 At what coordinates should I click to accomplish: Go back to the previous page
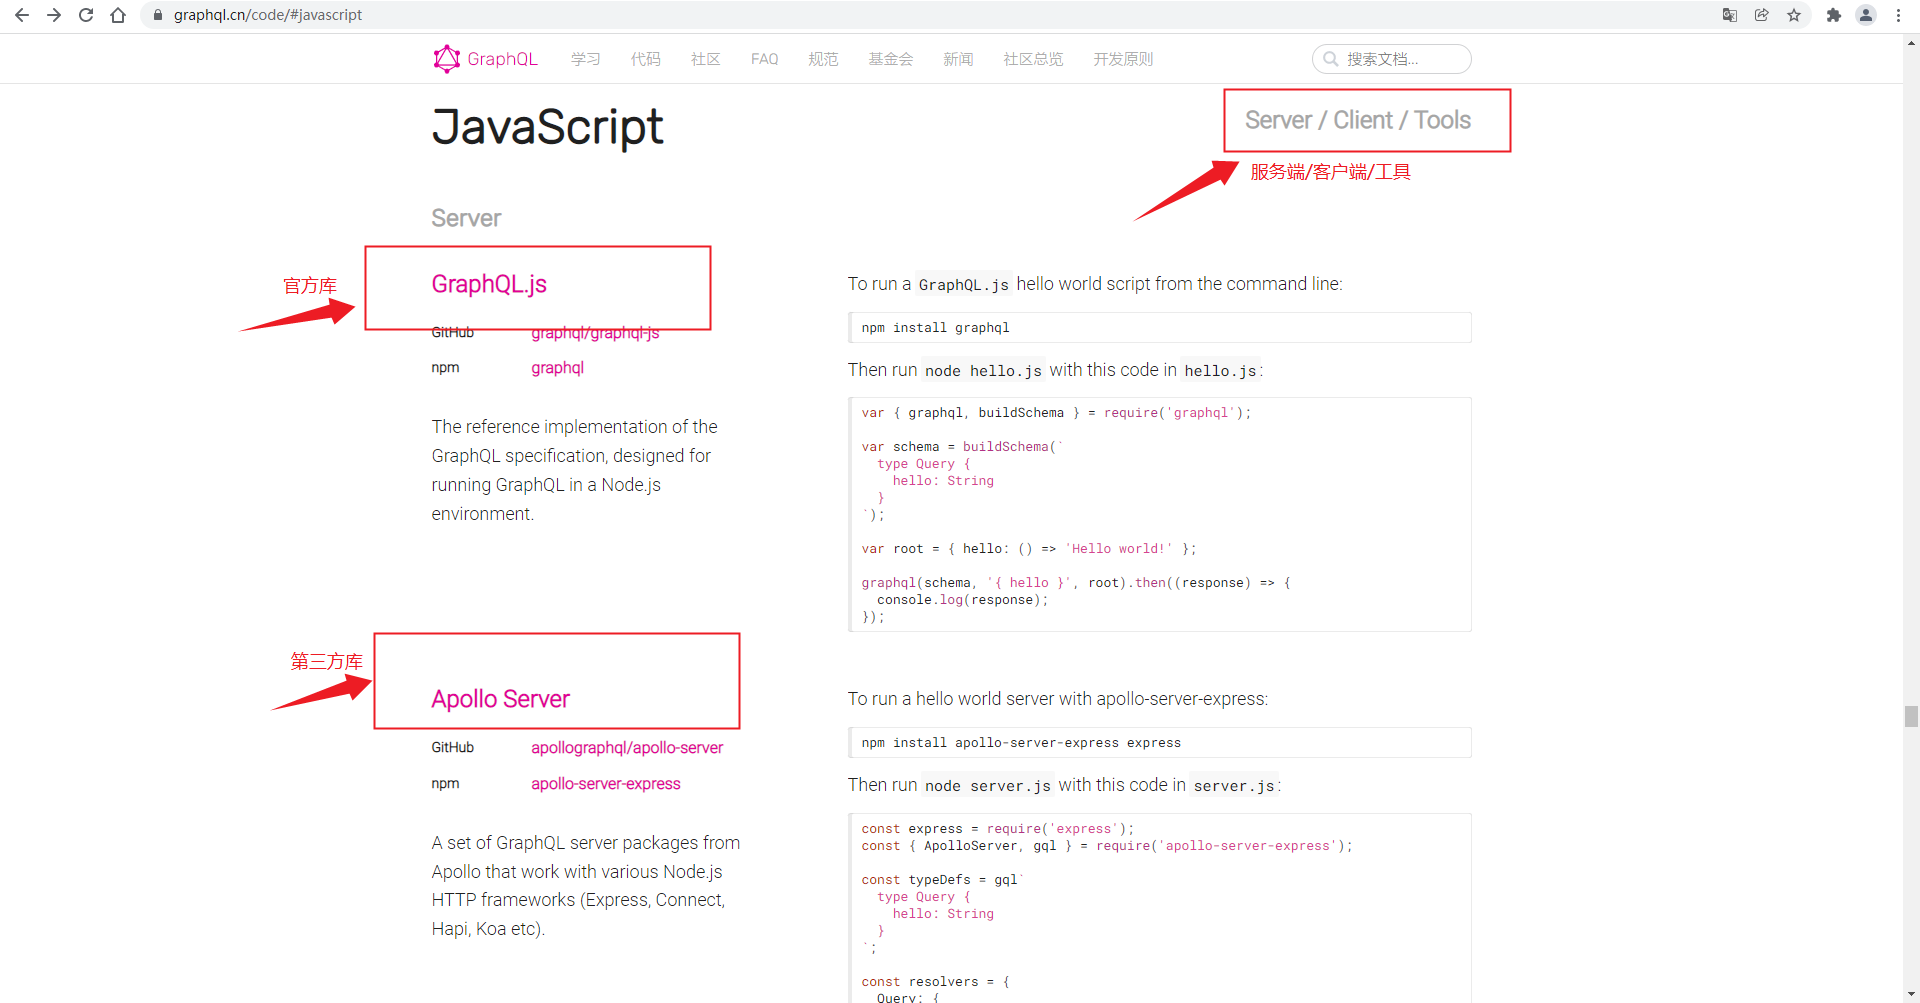pos(22,15)
